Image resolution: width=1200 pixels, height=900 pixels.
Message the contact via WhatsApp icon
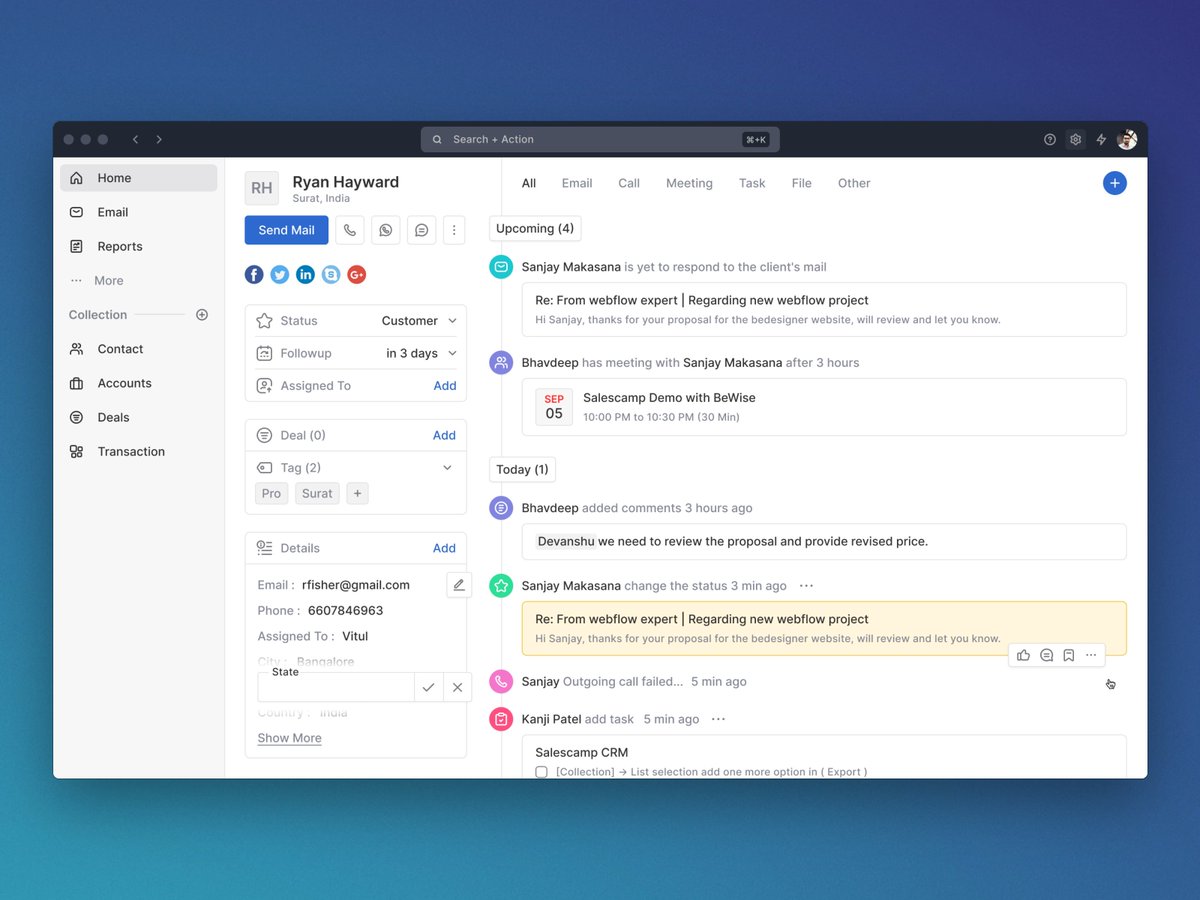[385, 230]
